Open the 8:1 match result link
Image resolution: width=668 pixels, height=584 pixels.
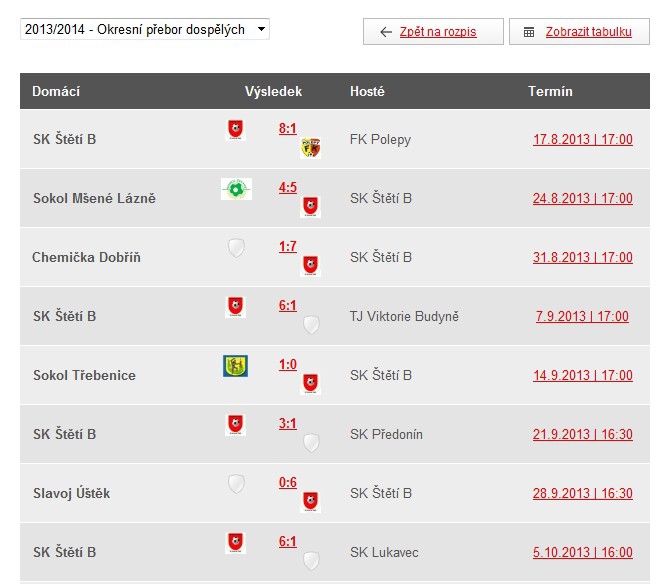[288, 128]
